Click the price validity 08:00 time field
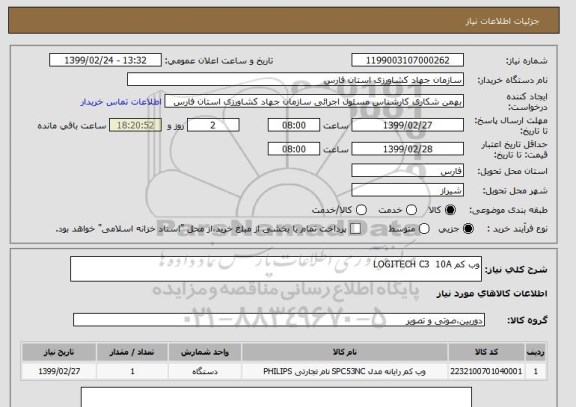576x407 pixels. click(294, 149)
